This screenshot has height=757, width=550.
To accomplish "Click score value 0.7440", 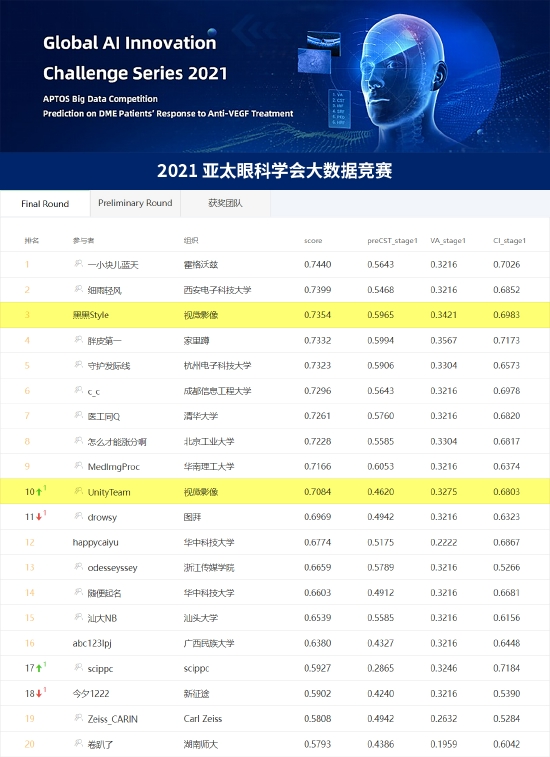I will tap(318, 265).
